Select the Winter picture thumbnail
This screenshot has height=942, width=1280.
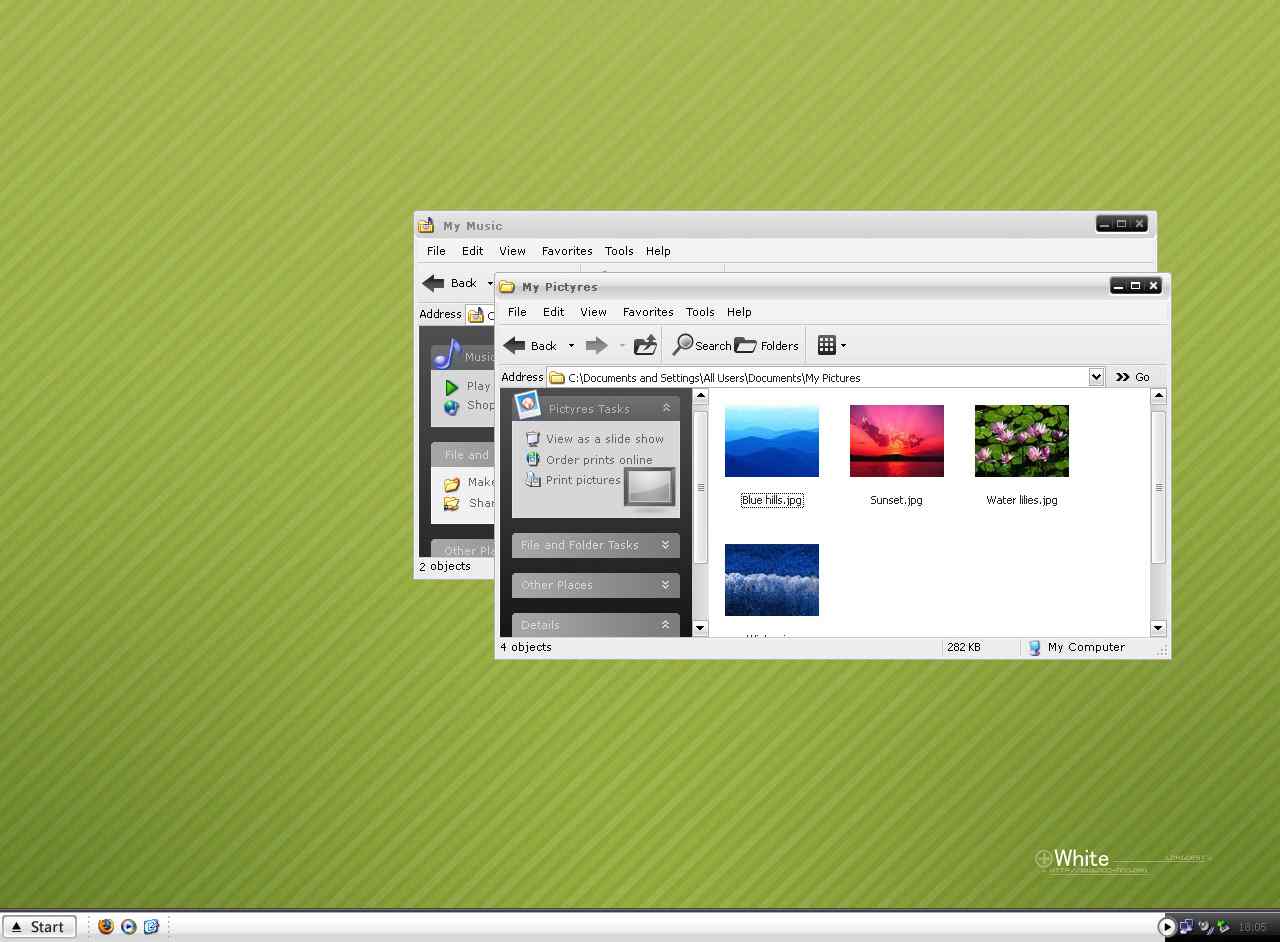pyautogui.click(x=772, y=580)
